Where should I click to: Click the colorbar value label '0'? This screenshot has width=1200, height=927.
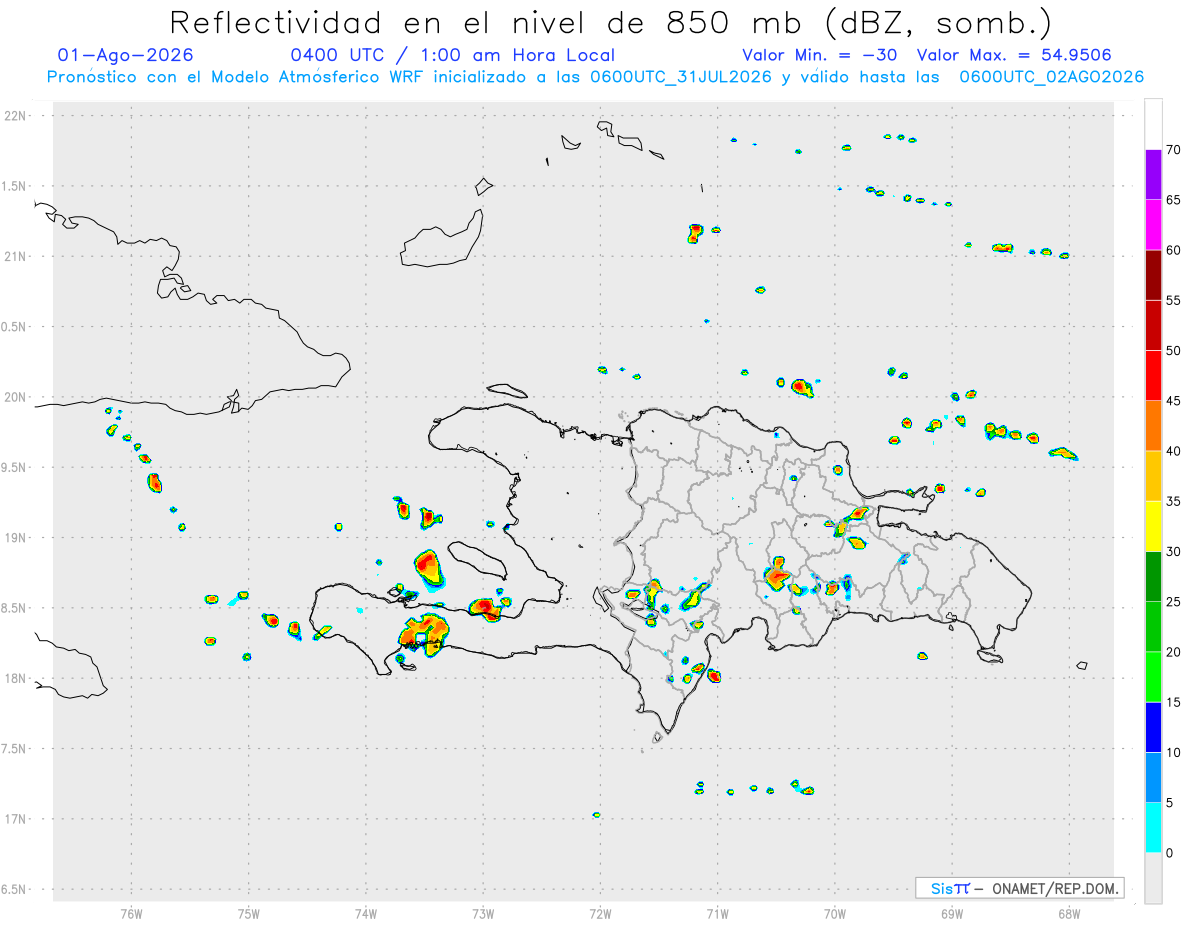click(x=1170, y=852)
